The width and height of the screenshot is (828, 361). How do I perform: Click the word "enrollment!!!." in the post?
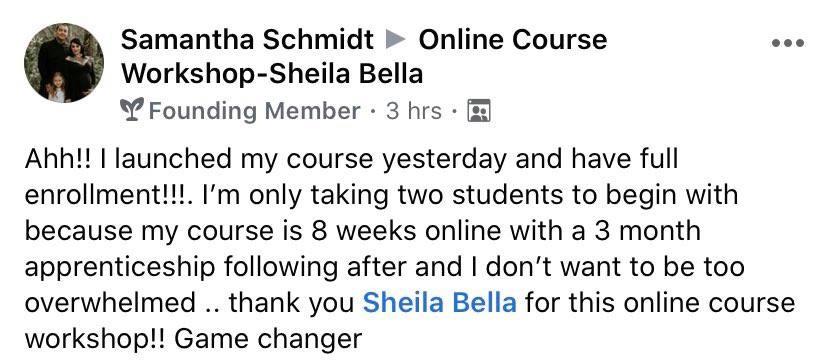coord(111,195)
